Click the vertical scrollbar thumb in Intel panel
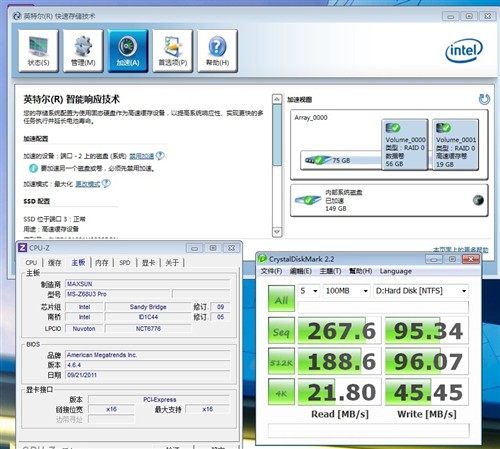 point(277,135)
